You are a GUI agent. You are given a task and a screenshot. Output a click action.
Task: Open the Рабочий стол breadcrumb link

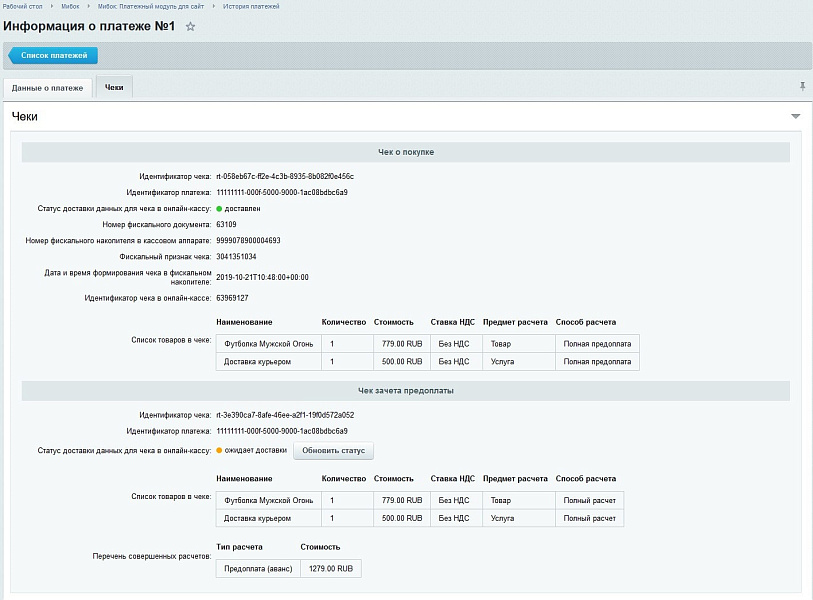tap(22, 6)
